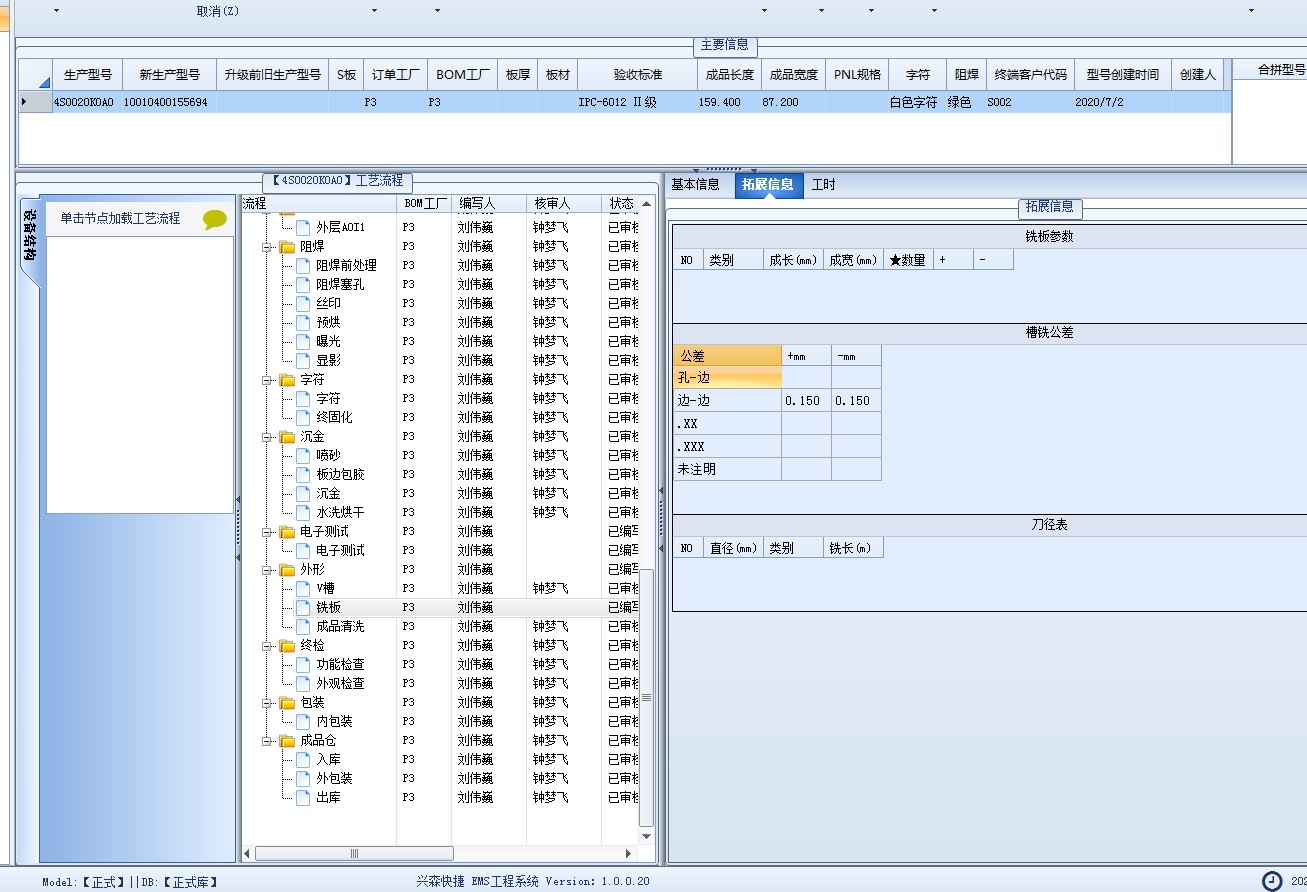The height and width of the screenshot is (892, 1307).
Task: Collapse the 电子测试 folder node
Action: tap(268, 532)
